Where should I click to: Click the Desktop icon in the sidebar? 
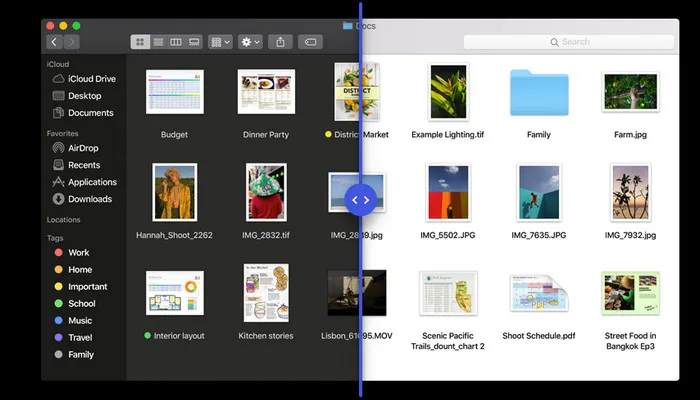coord(58,96)
